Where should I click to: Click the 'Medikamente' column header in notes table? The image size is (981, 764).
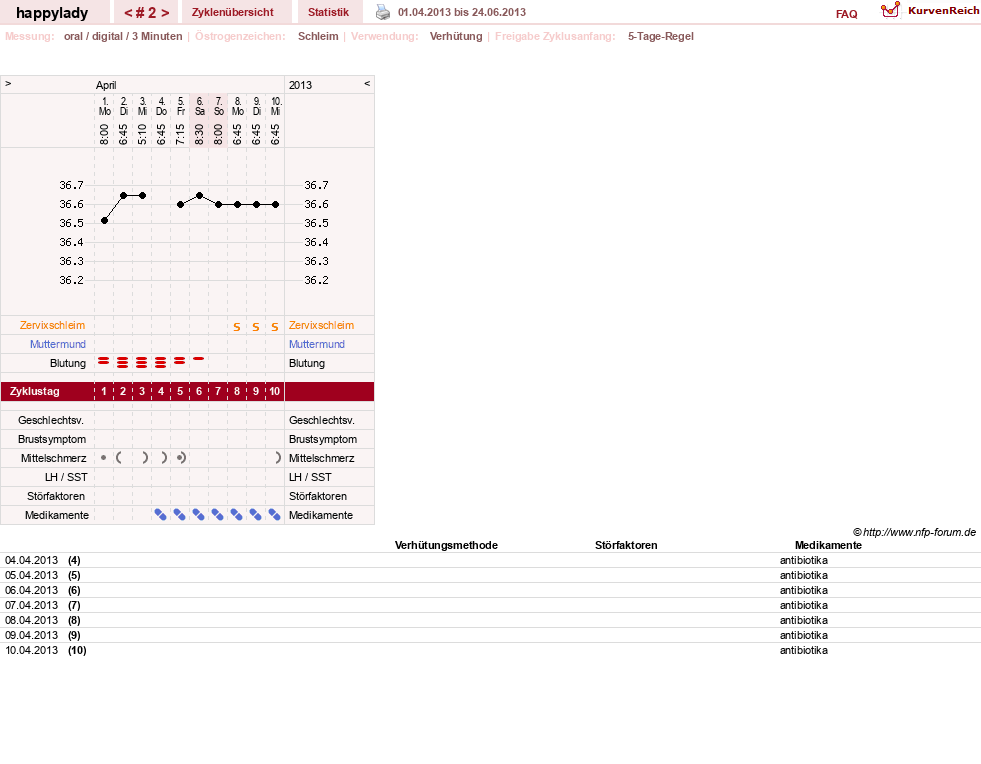828,545
